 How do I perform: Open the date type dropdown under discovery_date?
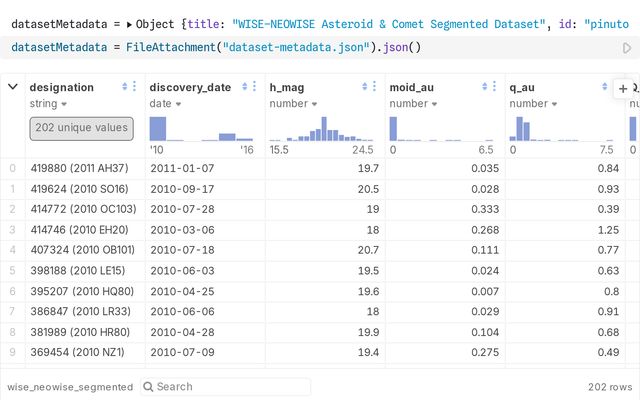pyautogui.click(x=165, y=103)
